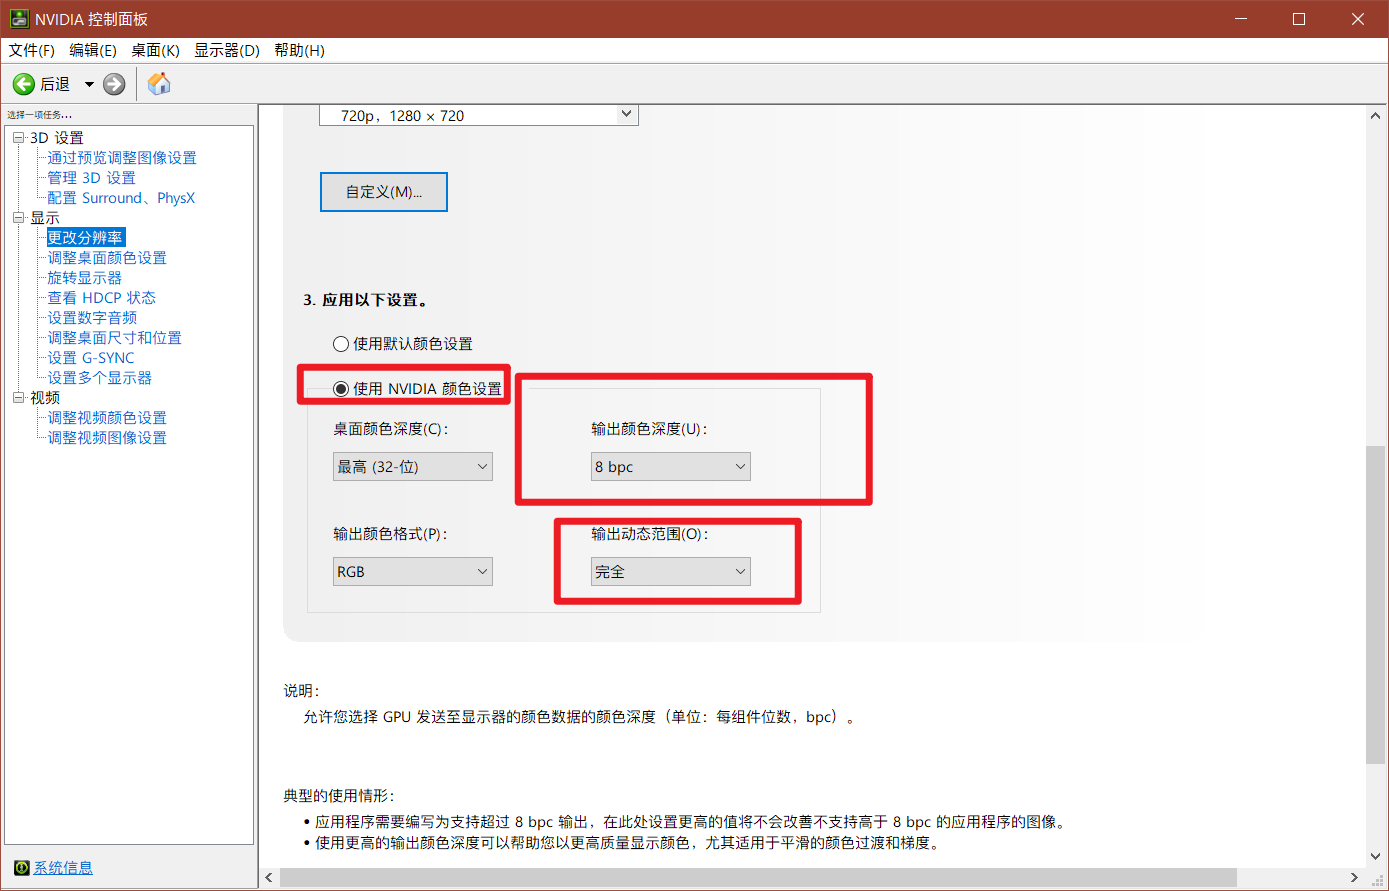Select 调整视频颜色设置 in tree

(107, 418)
